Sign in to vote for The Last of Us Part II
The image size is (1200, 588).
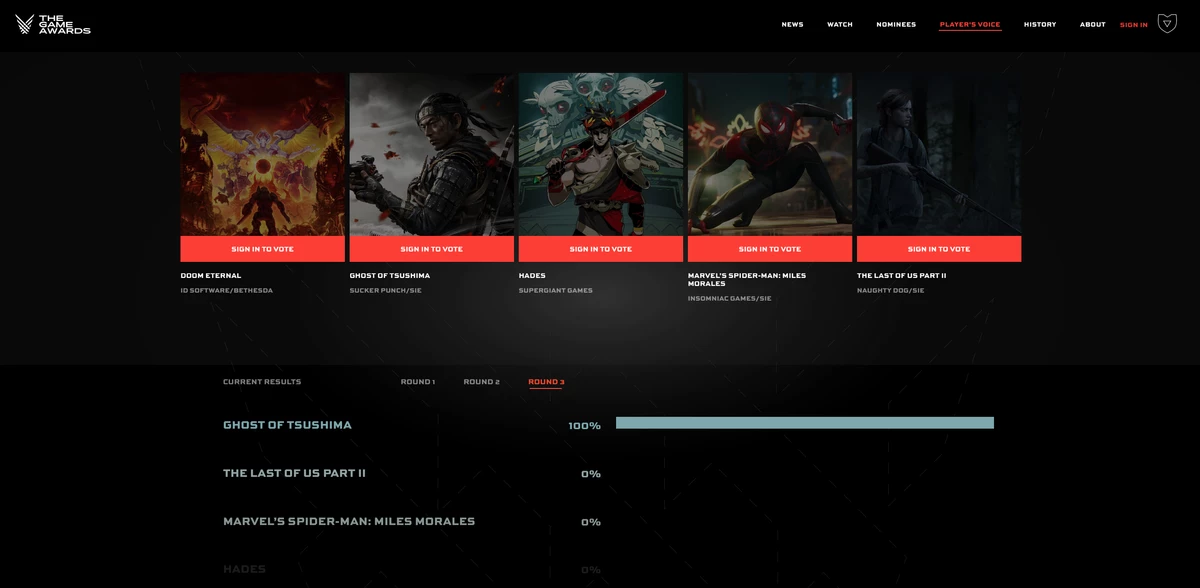(939, 249)
